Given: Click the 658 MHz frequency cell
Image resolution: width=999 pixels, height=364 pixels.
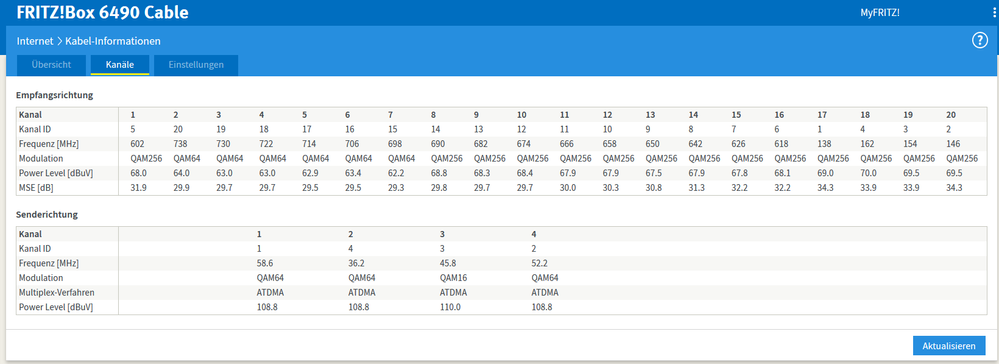Looking at the screenshot, I should [610, 143].
